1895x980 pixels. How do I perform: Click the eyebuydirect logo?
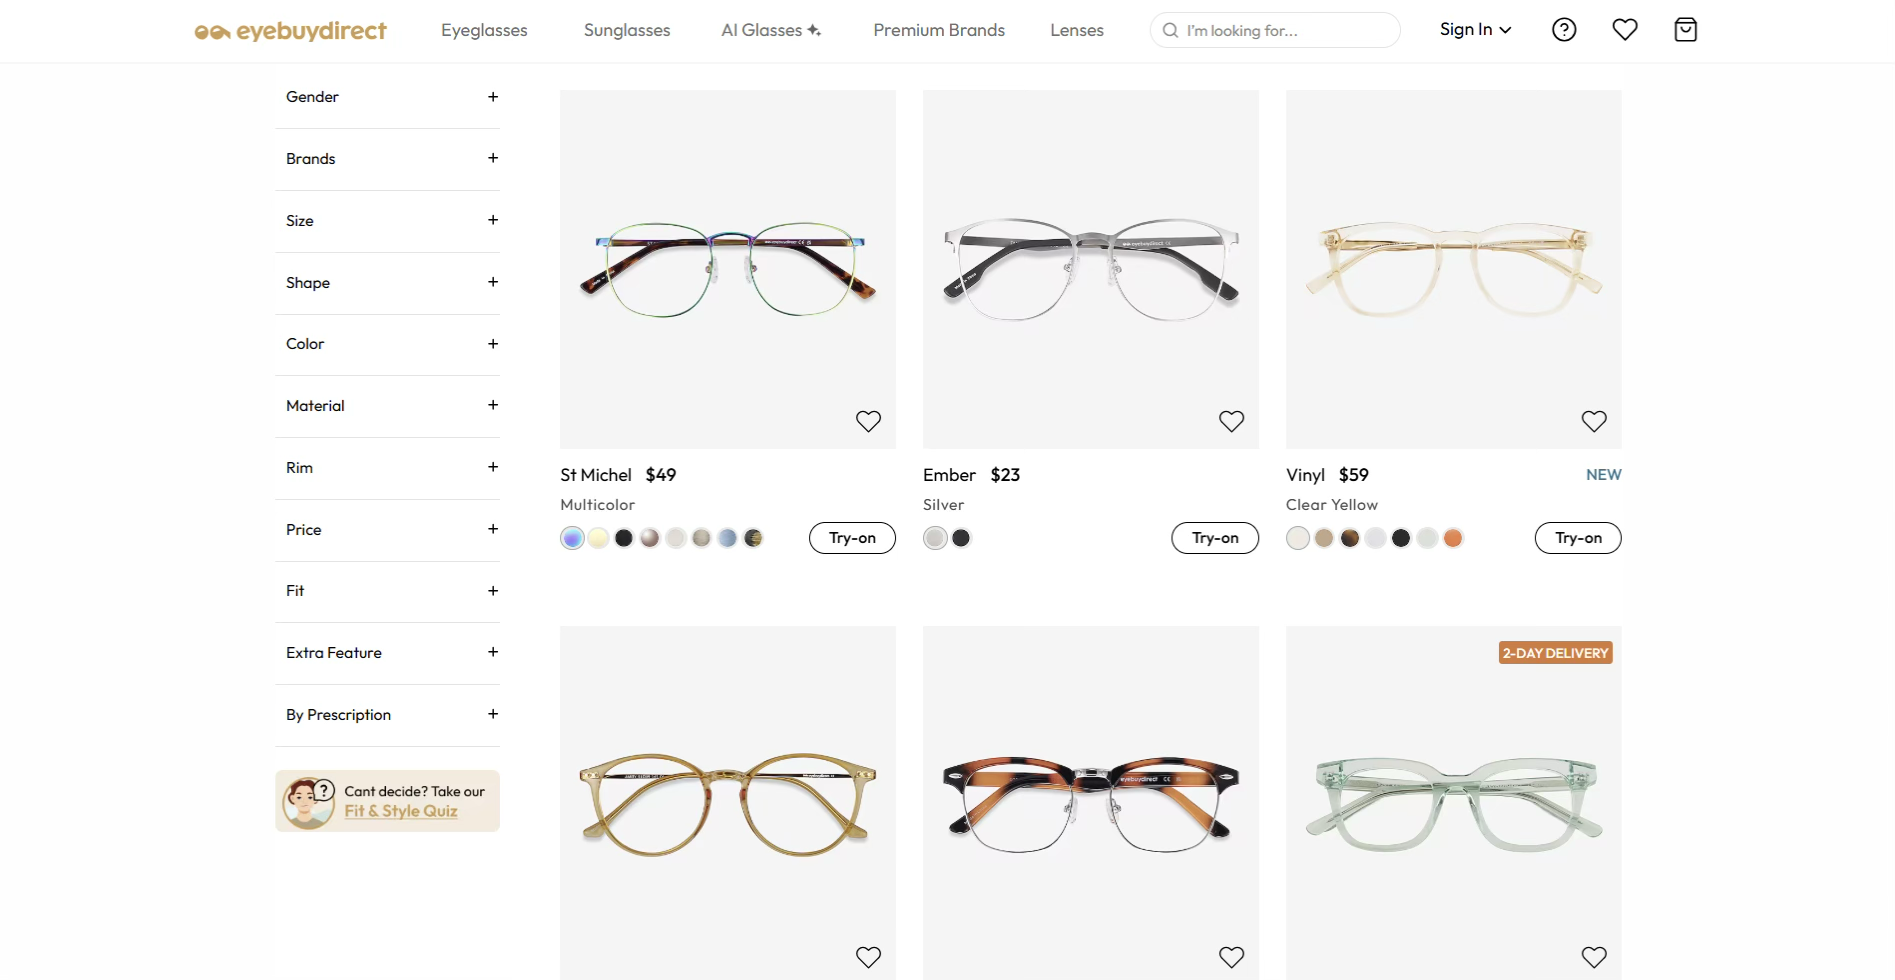point(291,31)
